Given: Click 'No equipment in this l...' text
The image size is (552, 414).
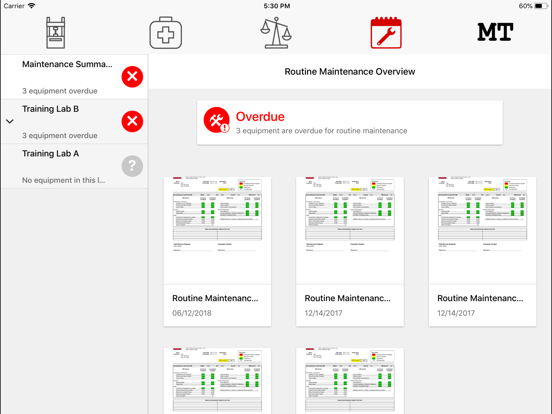Looking at the screenshot, I should pos(64,180).
